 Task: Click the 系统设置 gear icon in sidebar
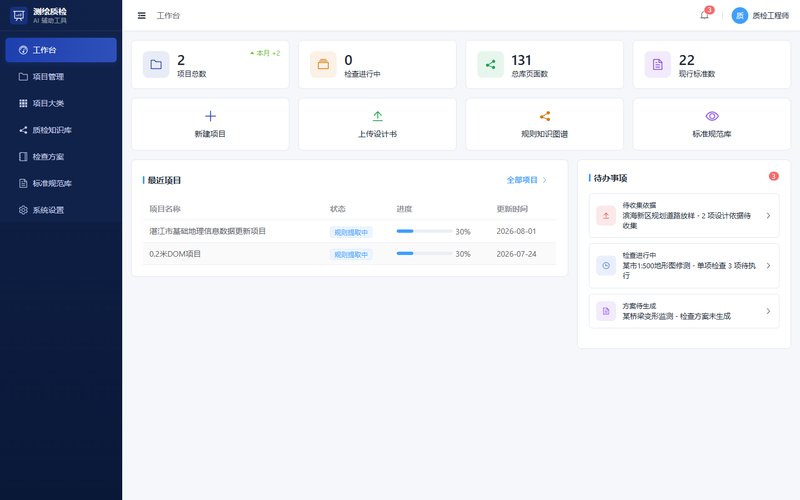[x=23, y=210]
